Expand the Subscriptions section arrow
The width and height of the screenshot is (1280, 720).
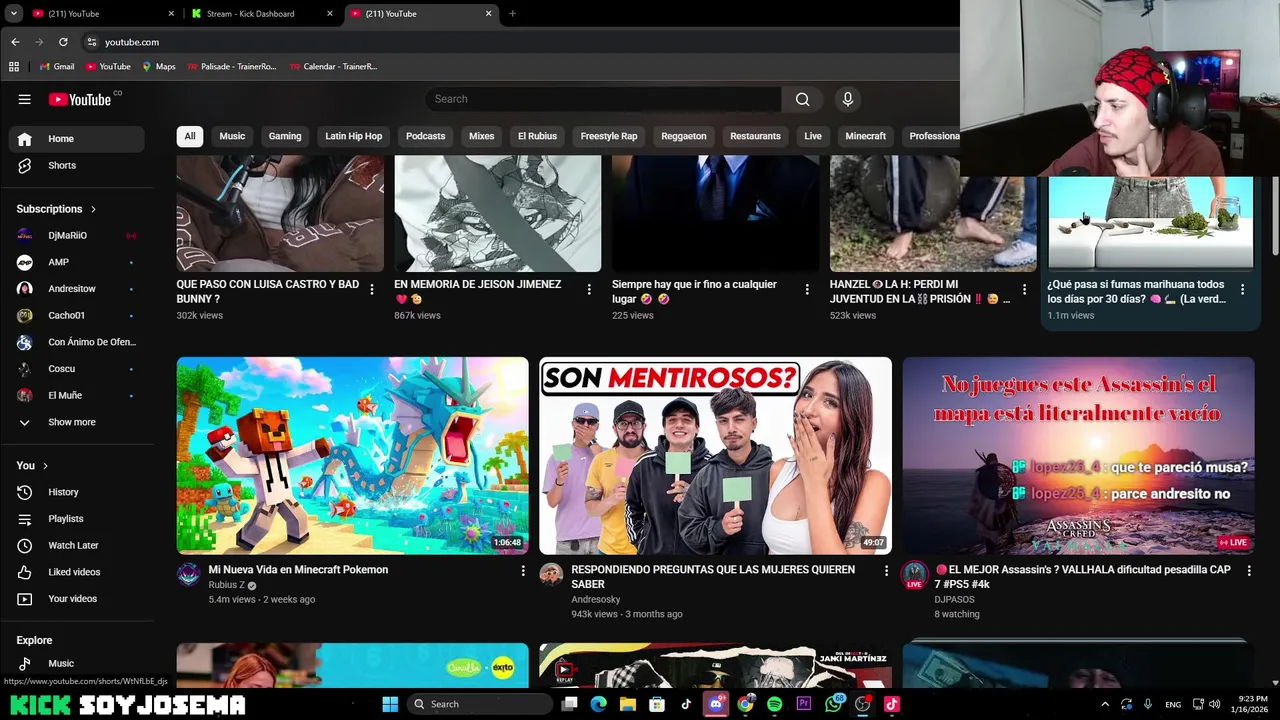point(93,209)
